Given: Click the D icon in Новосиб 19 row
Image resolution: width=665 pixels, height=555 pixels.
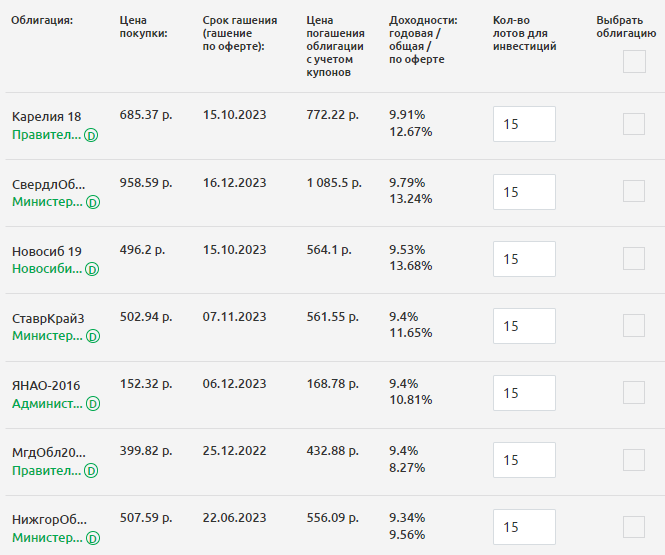Looking at the screenshot, I should [92, 269].
